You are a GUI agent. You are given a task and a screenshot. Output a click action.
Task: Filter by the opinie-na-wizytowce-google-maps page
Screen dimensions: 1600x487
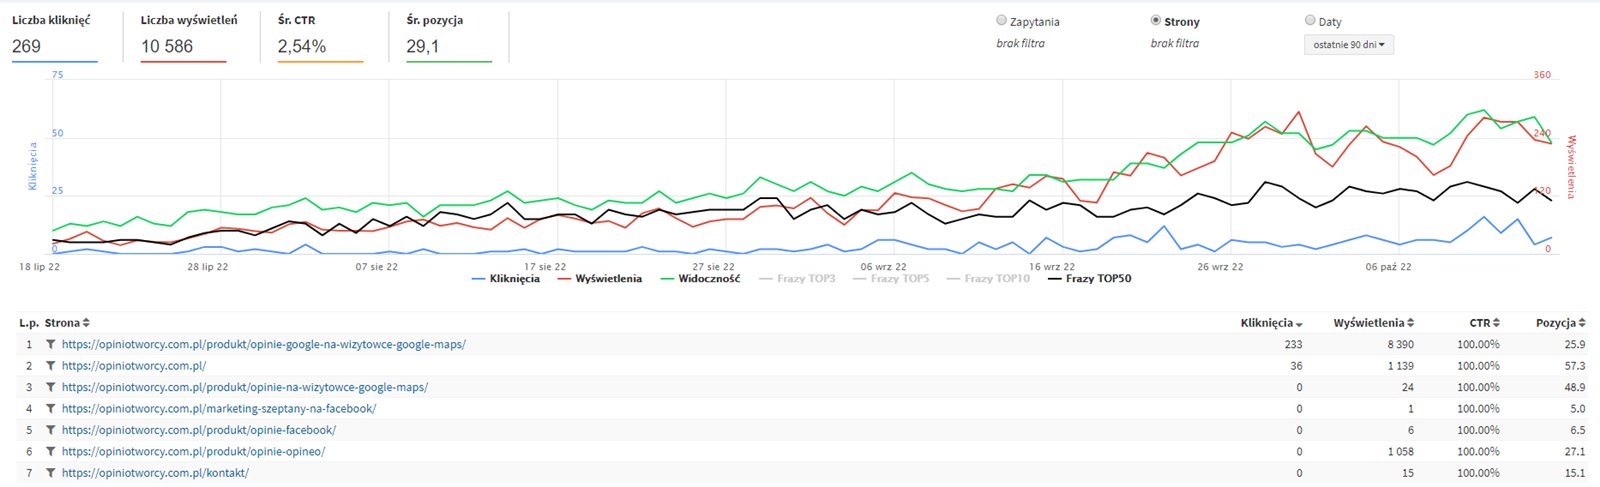coord(50,387)
